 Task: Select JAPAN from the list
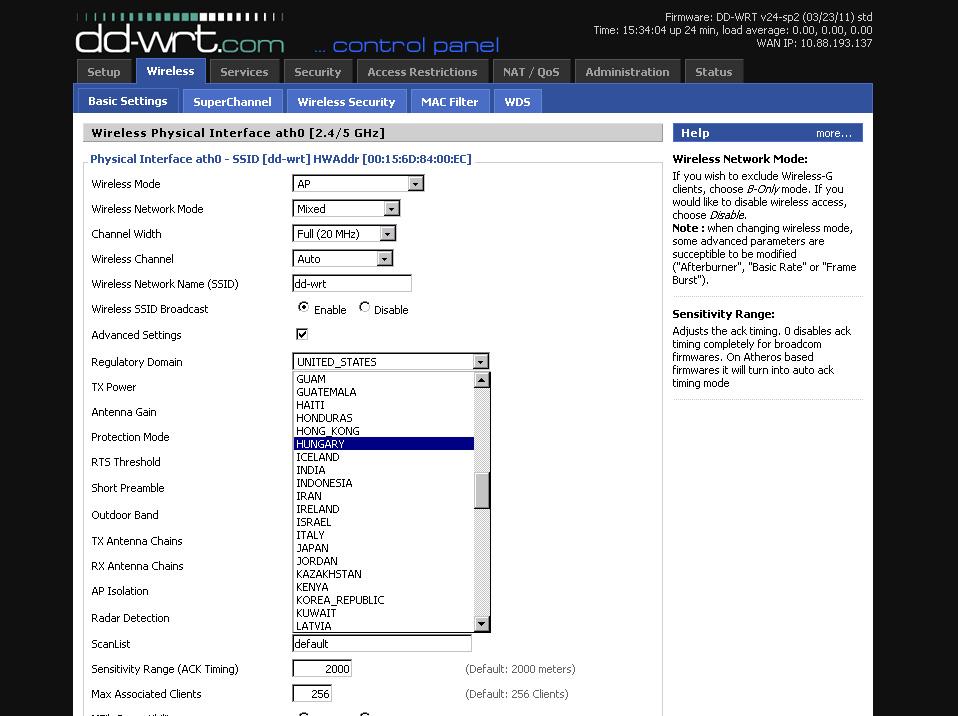click(x=384, y=548)
